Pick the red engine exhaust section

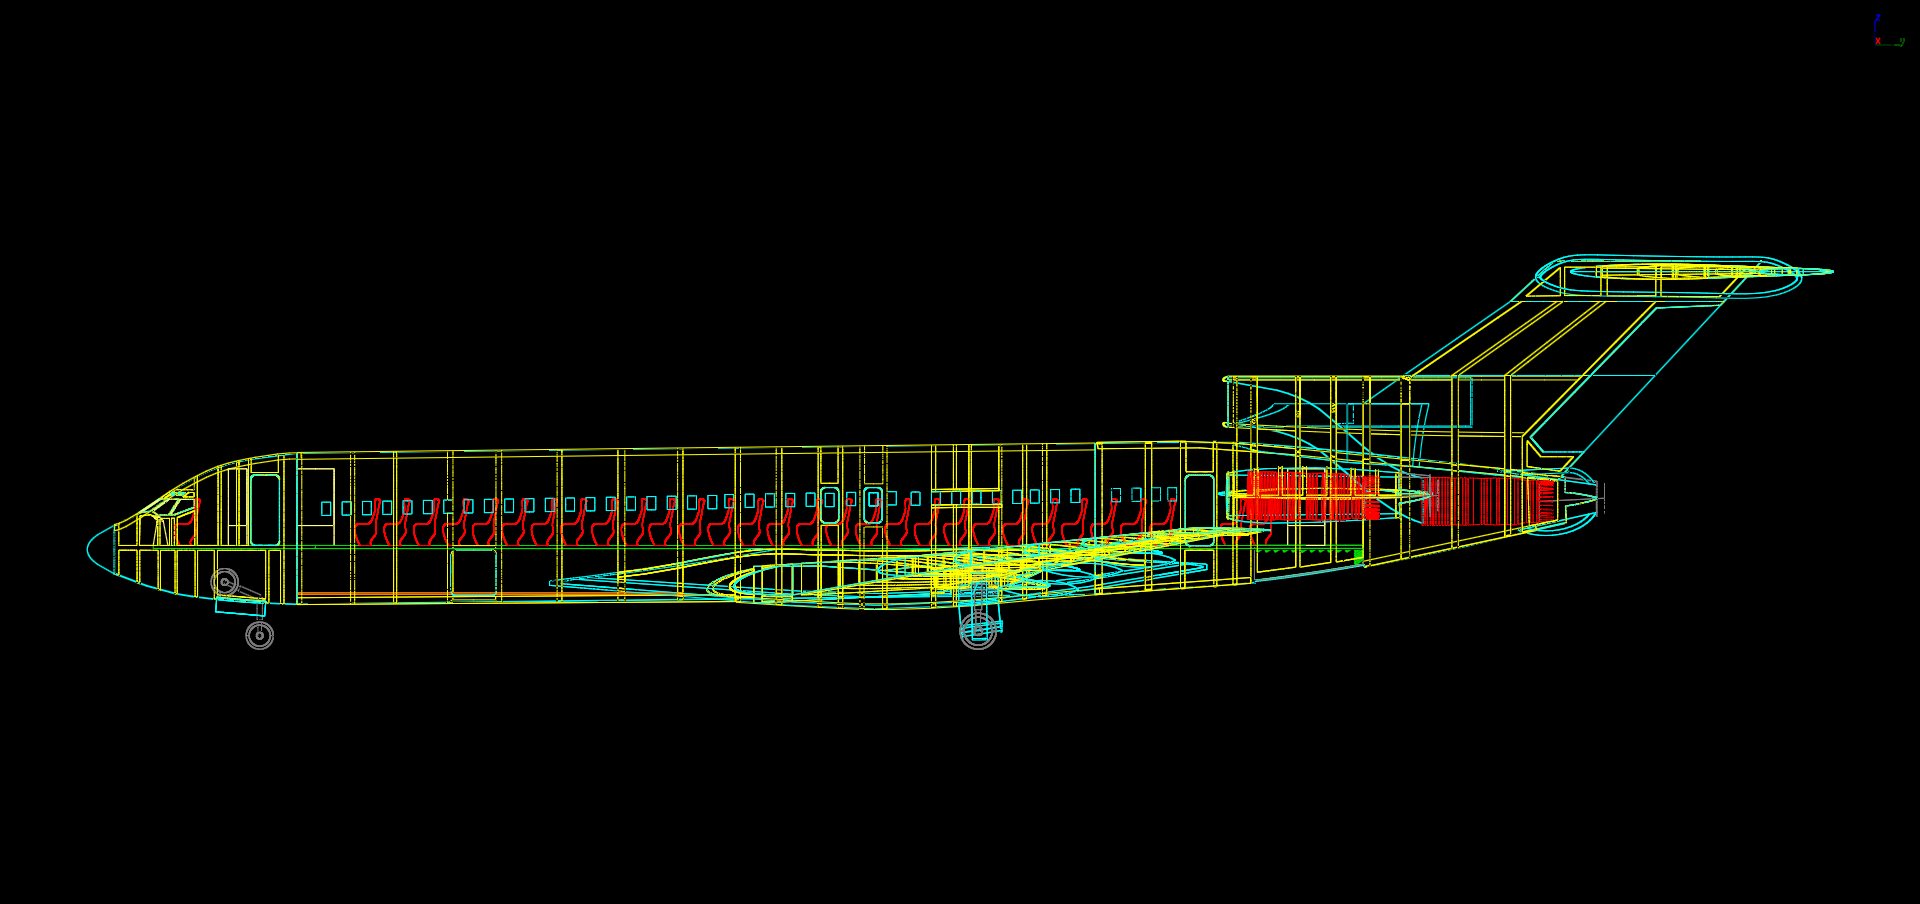(x=1488, y=501)
